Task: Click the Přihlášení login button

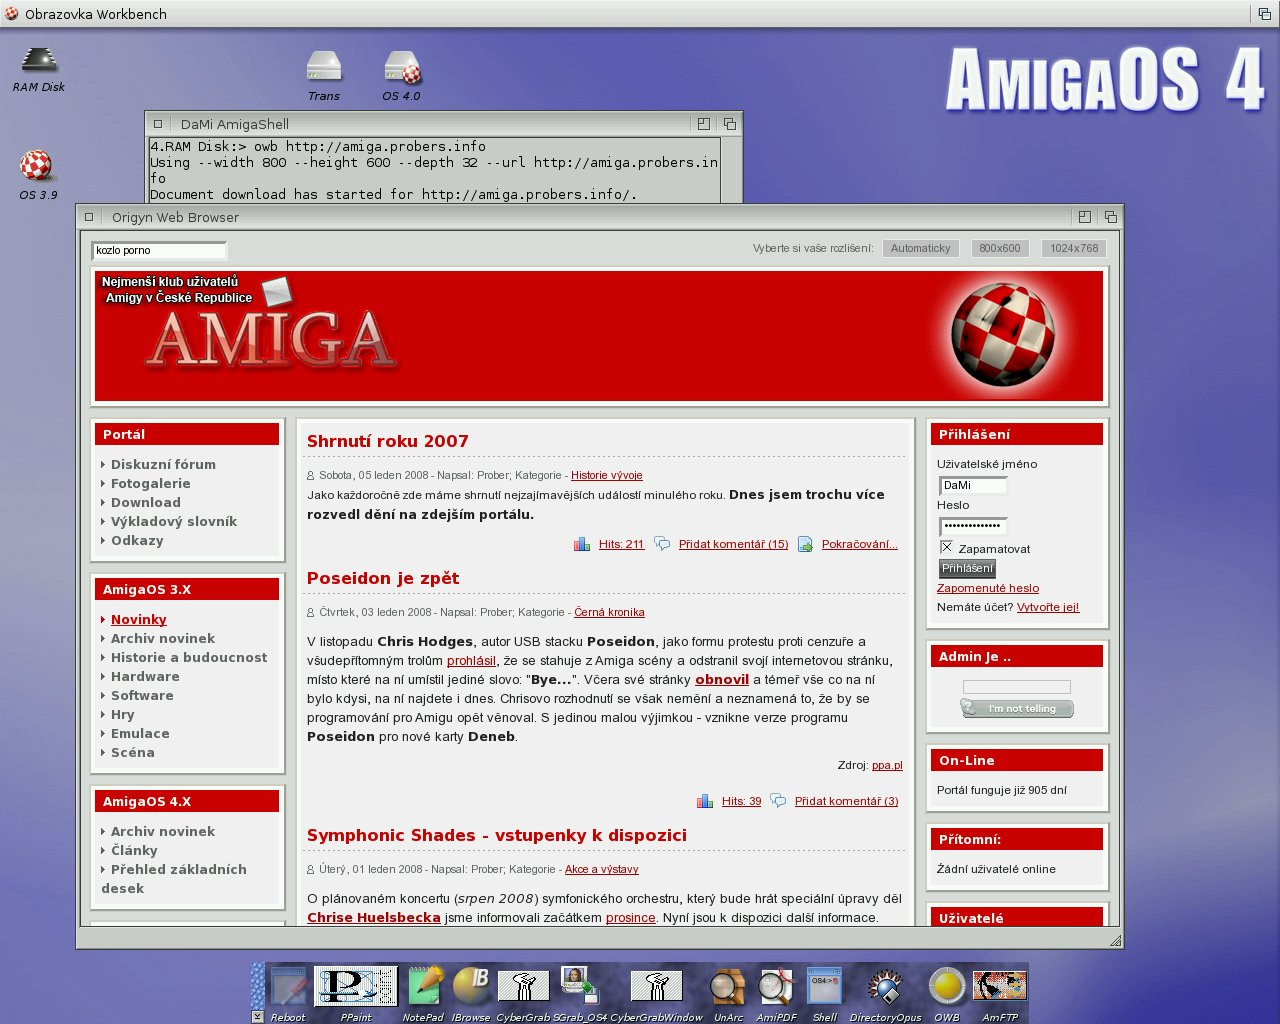Action: tap(968, 568)
